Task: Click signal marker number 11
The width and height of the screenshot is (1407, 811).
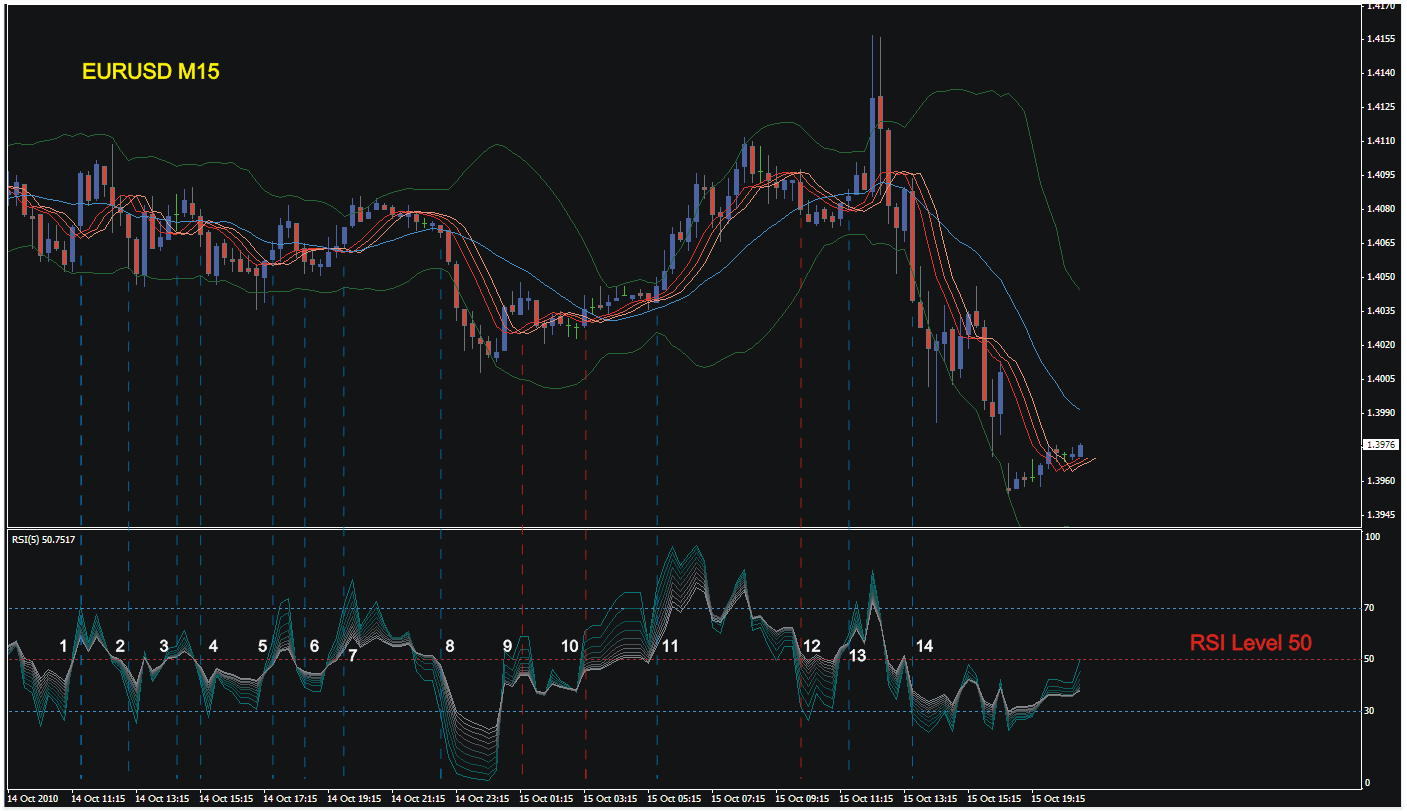Action: (670, 646)
